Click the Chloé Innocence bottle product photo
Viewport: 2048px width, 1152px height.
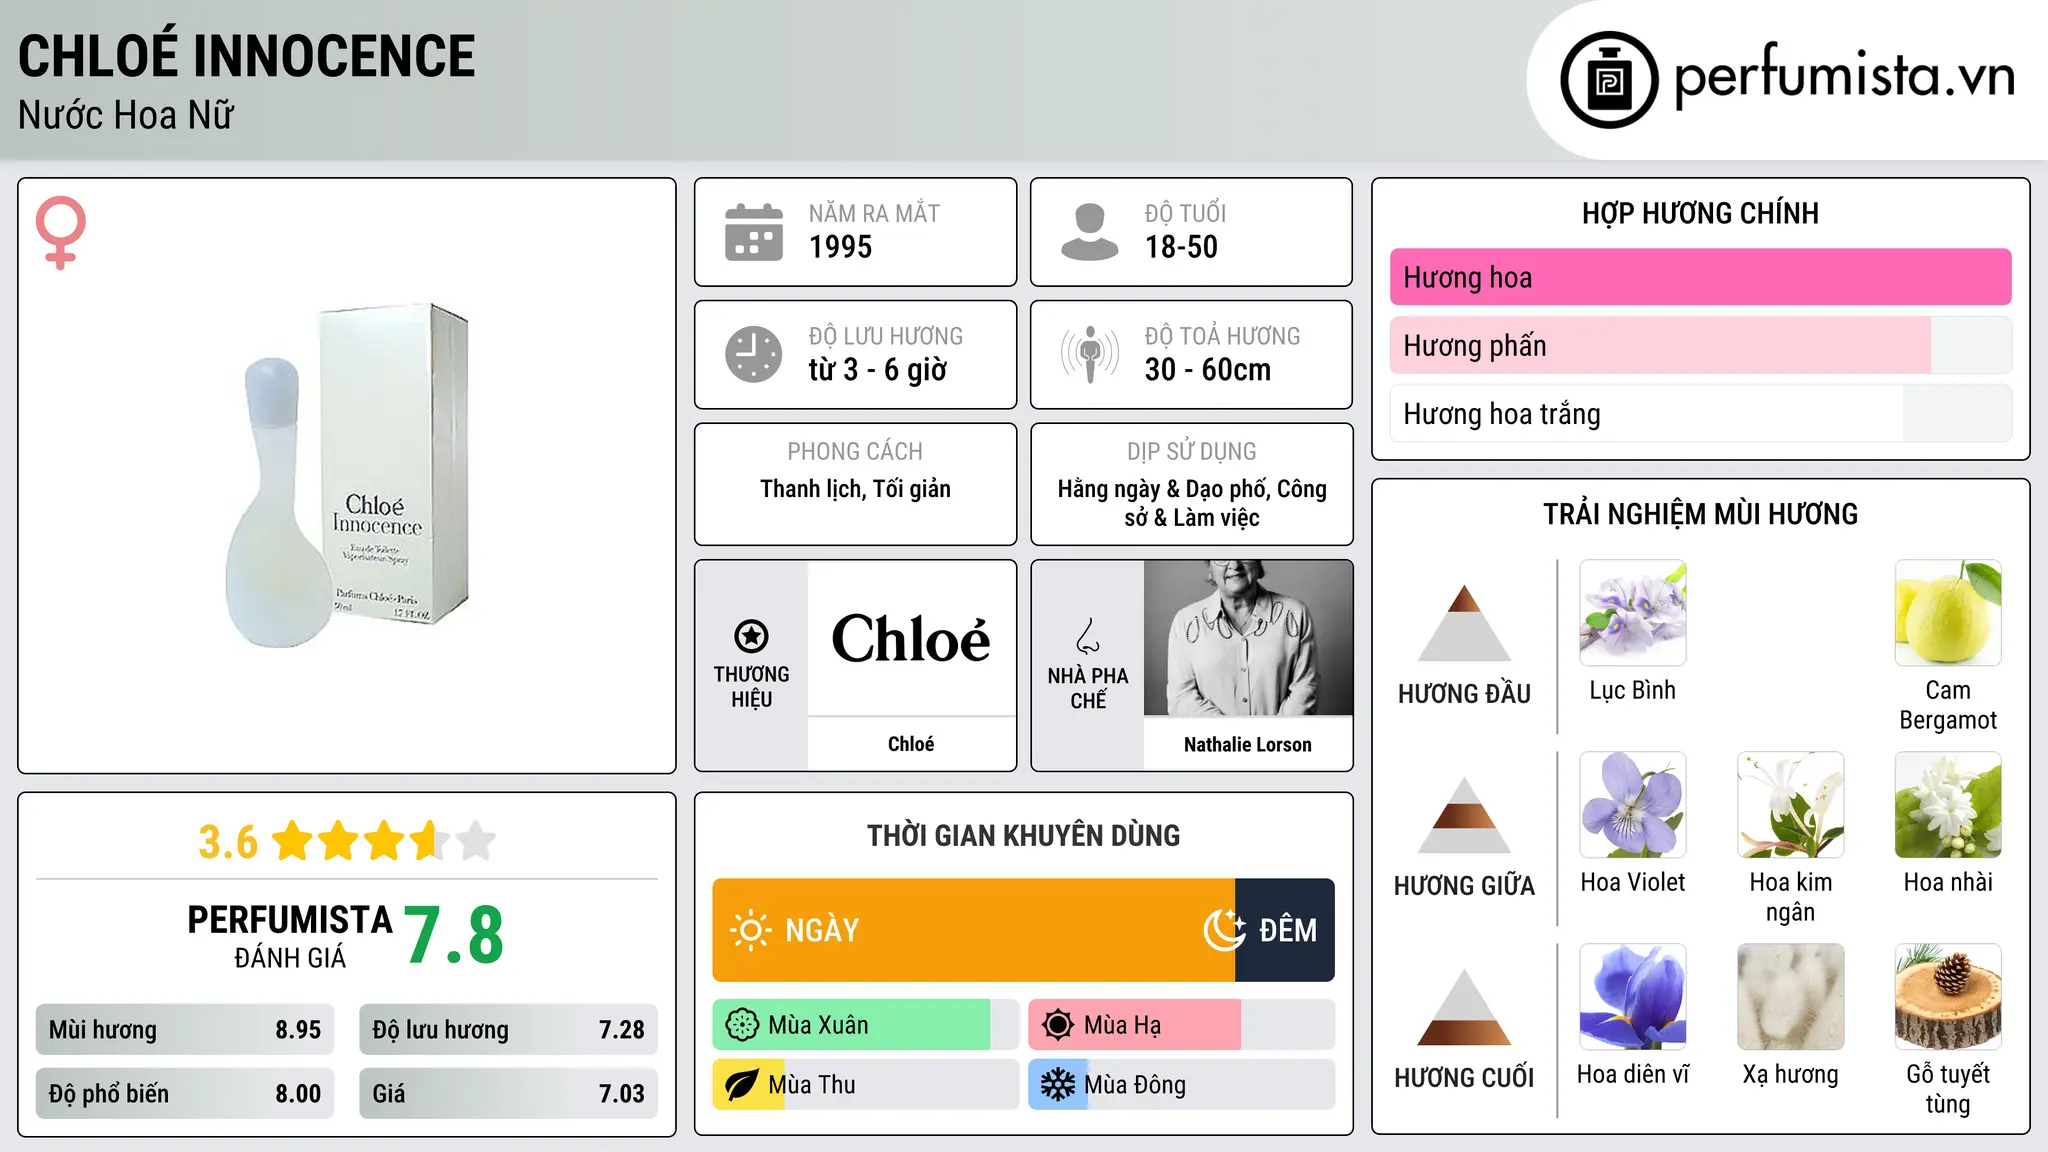(x=347, y=476)
